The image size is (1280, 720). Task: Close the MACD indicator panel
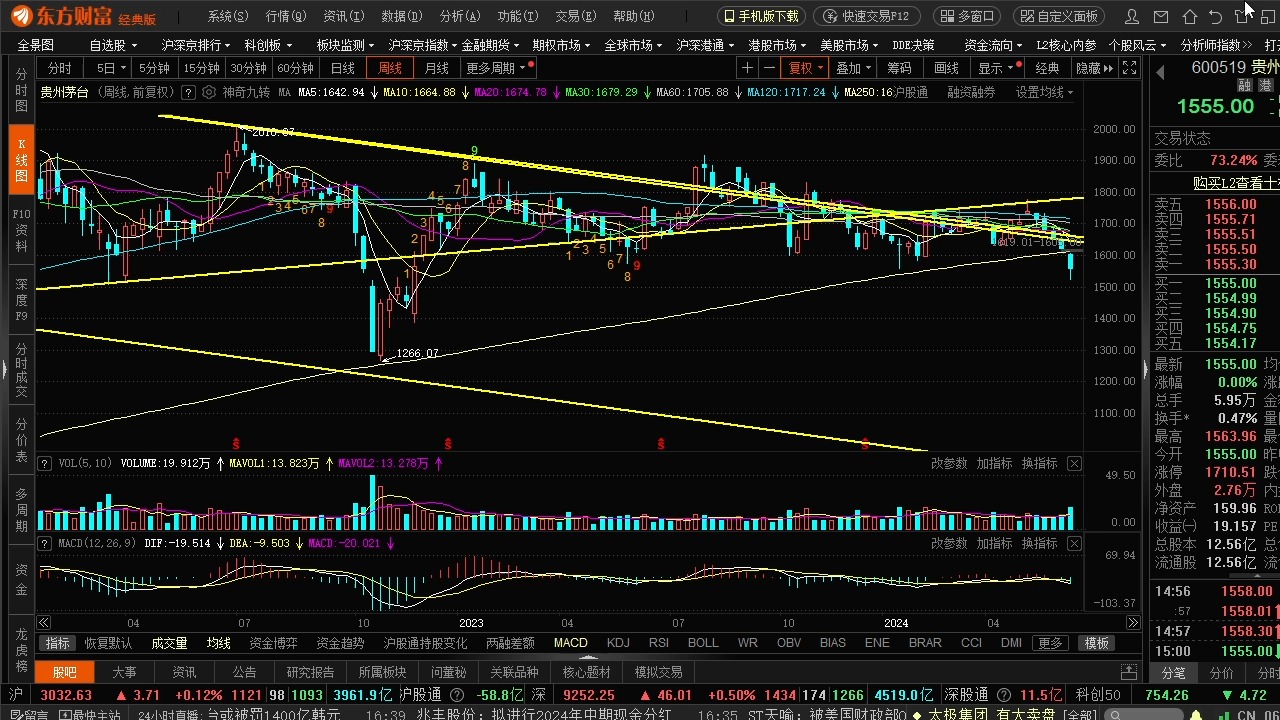point(1074,543)
